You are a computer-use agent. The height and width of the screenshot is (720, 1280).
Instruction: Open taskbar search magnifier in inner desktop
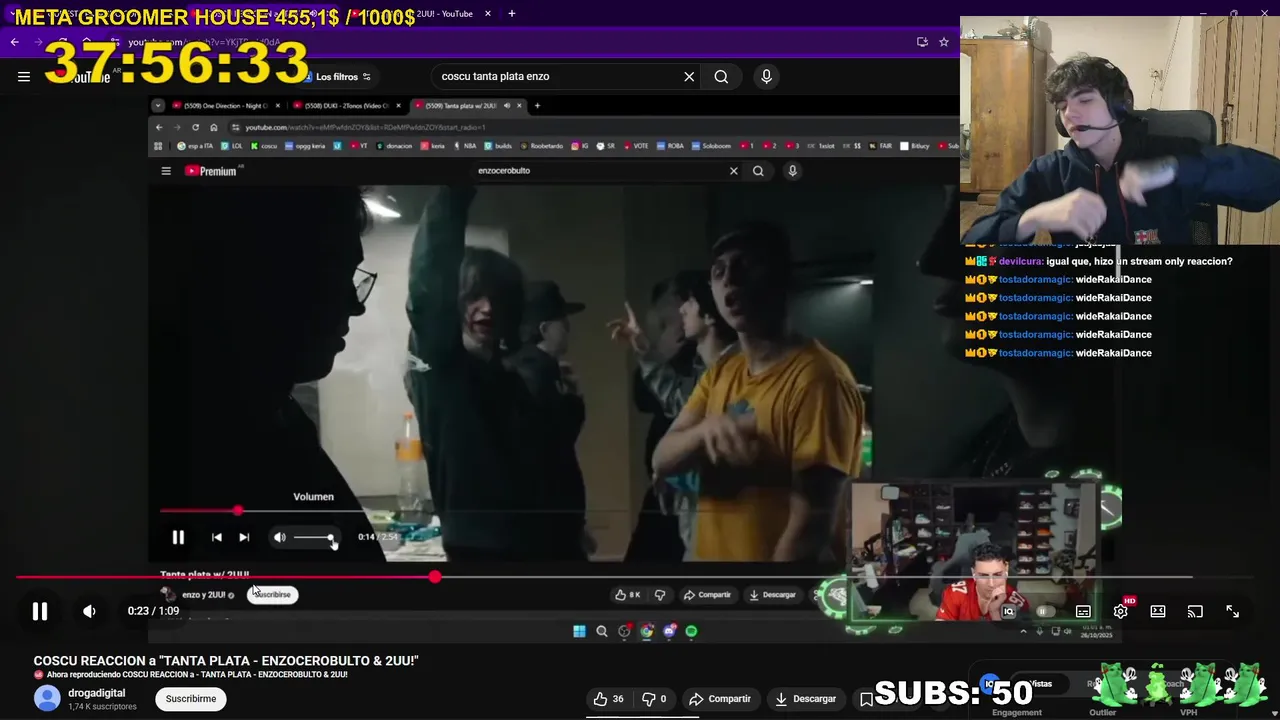coord(602,631)
